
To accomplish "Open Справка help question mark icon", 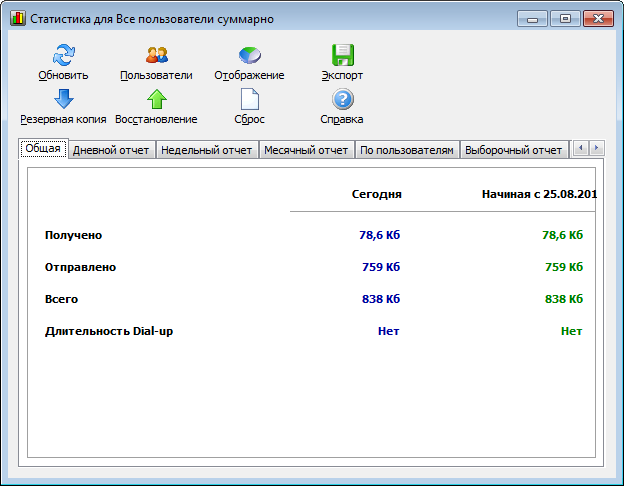I will pos(343,99).
